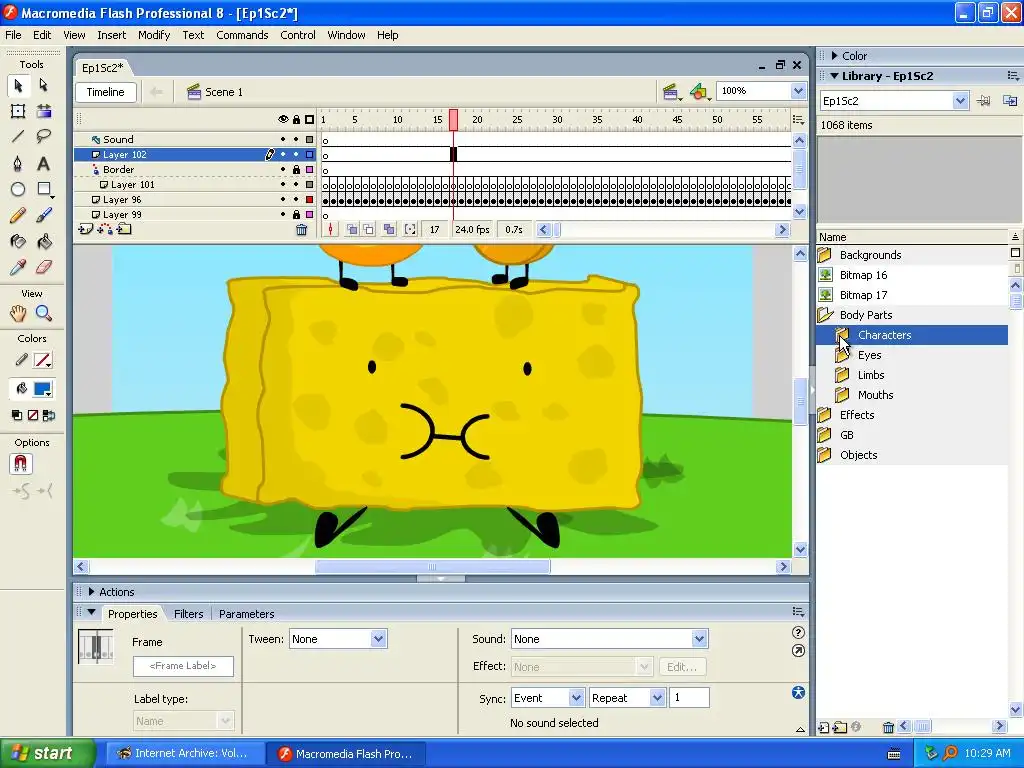The height and width of the screenshot is (768, 1024).
Task: Open the Insert menu
Action: click(112, 35)
